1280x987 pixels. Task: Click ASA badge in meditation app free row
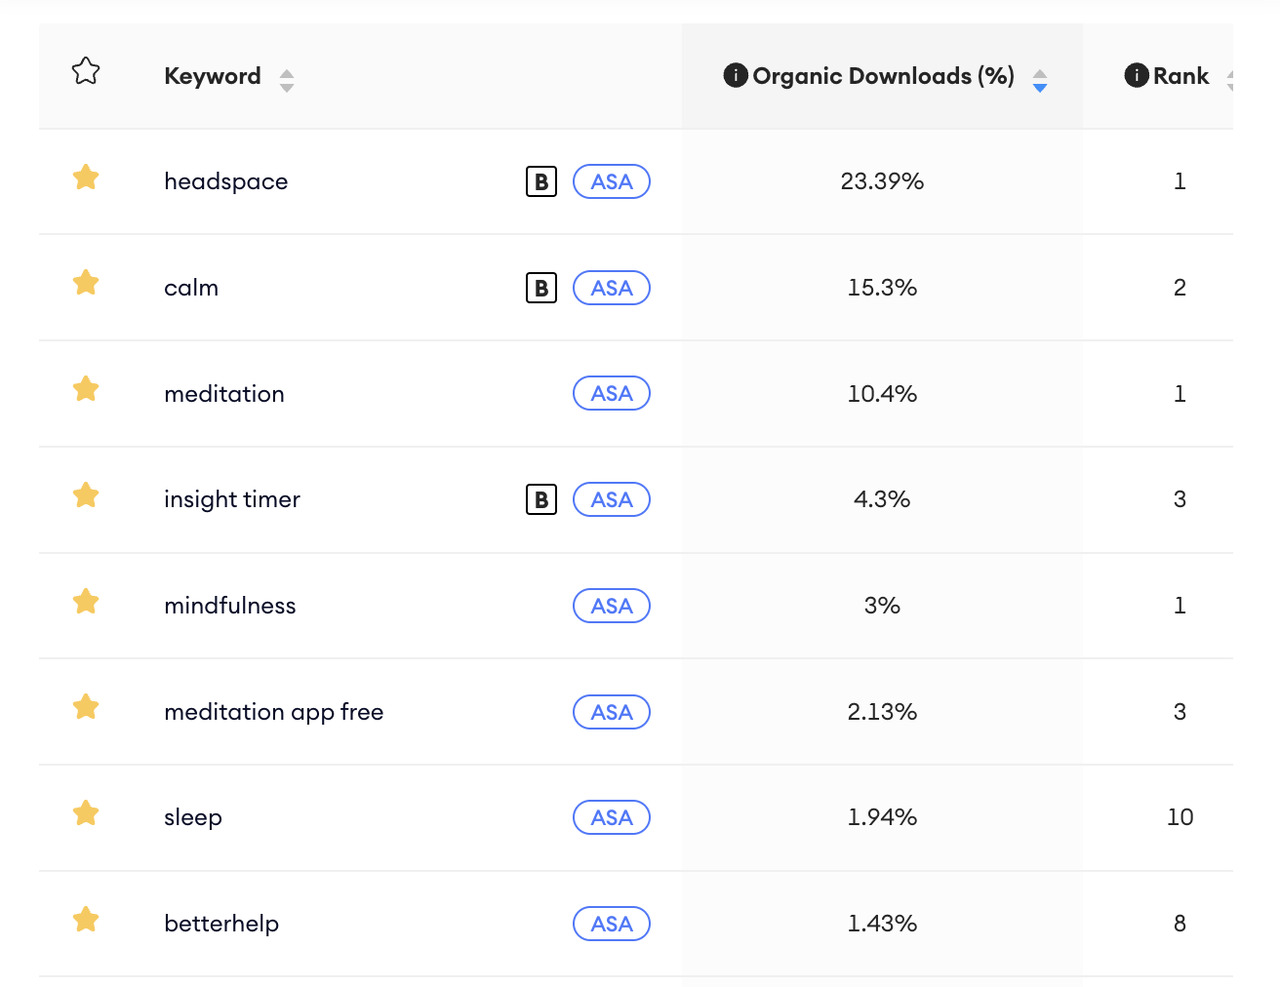[612, 712]
